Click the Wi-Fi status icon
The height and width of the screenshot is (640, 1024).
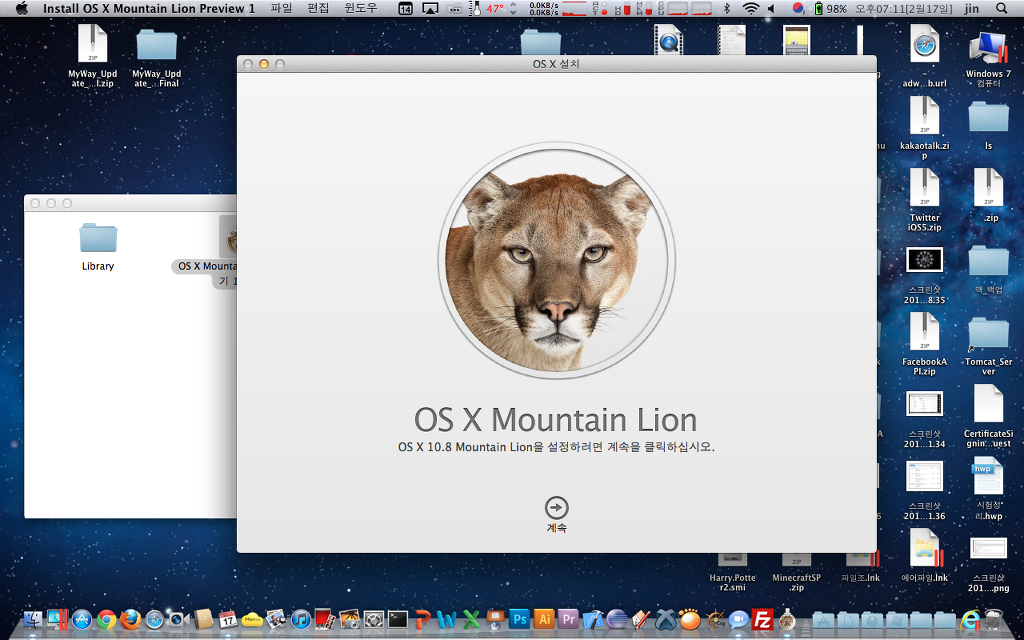pos(751,8)
